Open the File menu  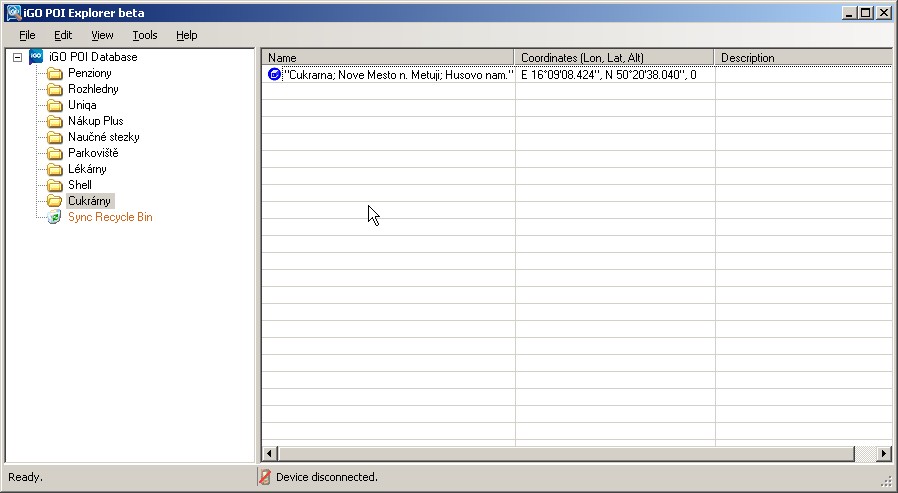(27, 35)
